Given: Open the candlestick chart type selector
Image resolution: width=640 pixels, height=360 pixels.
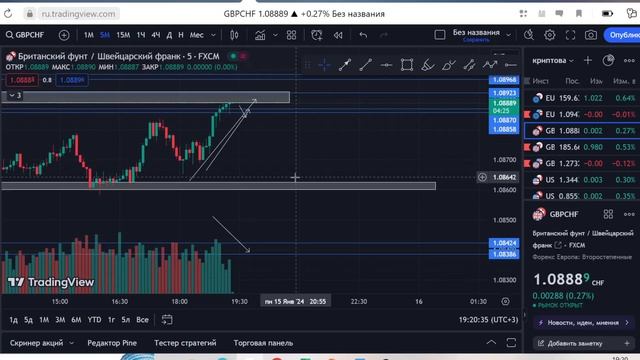Looking at the screenshot, I should (234, 36).
